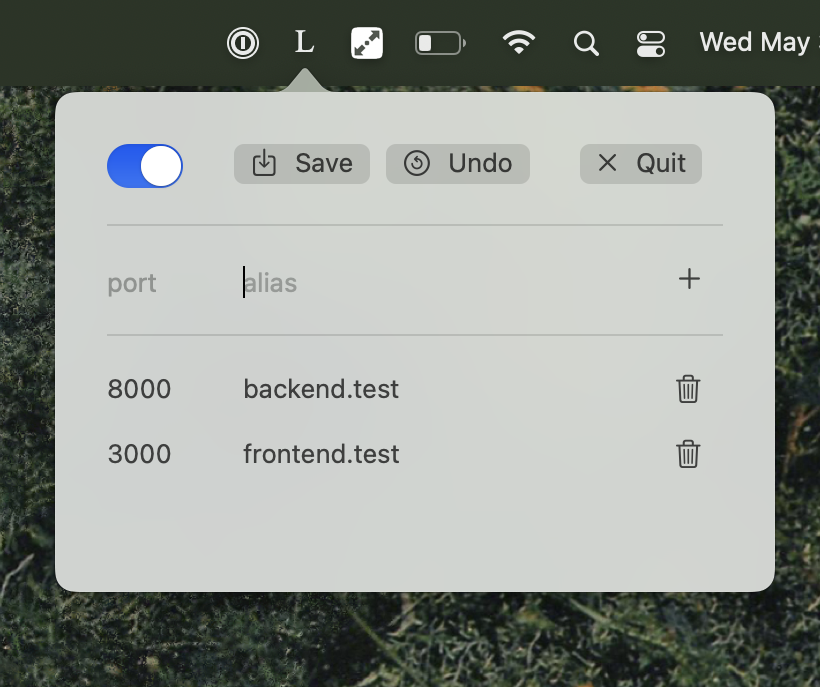Select the backend.test alias text
This screenshot has height=687, width=820.
(321, 389)
